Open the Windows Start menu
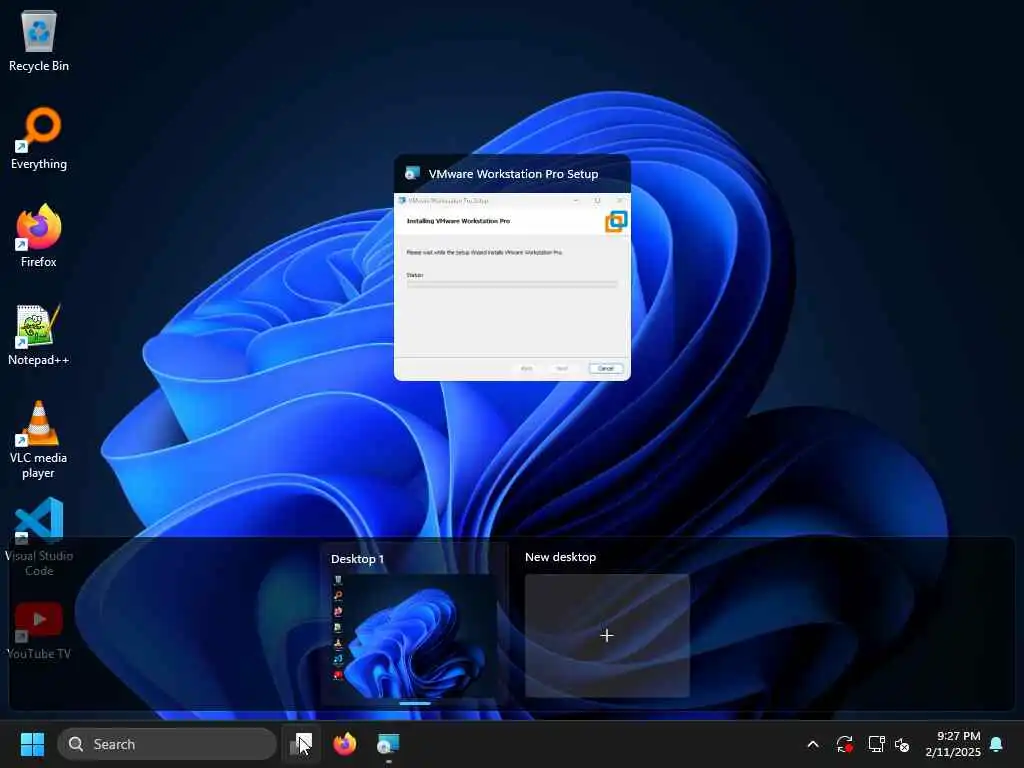 pos(32,744)
